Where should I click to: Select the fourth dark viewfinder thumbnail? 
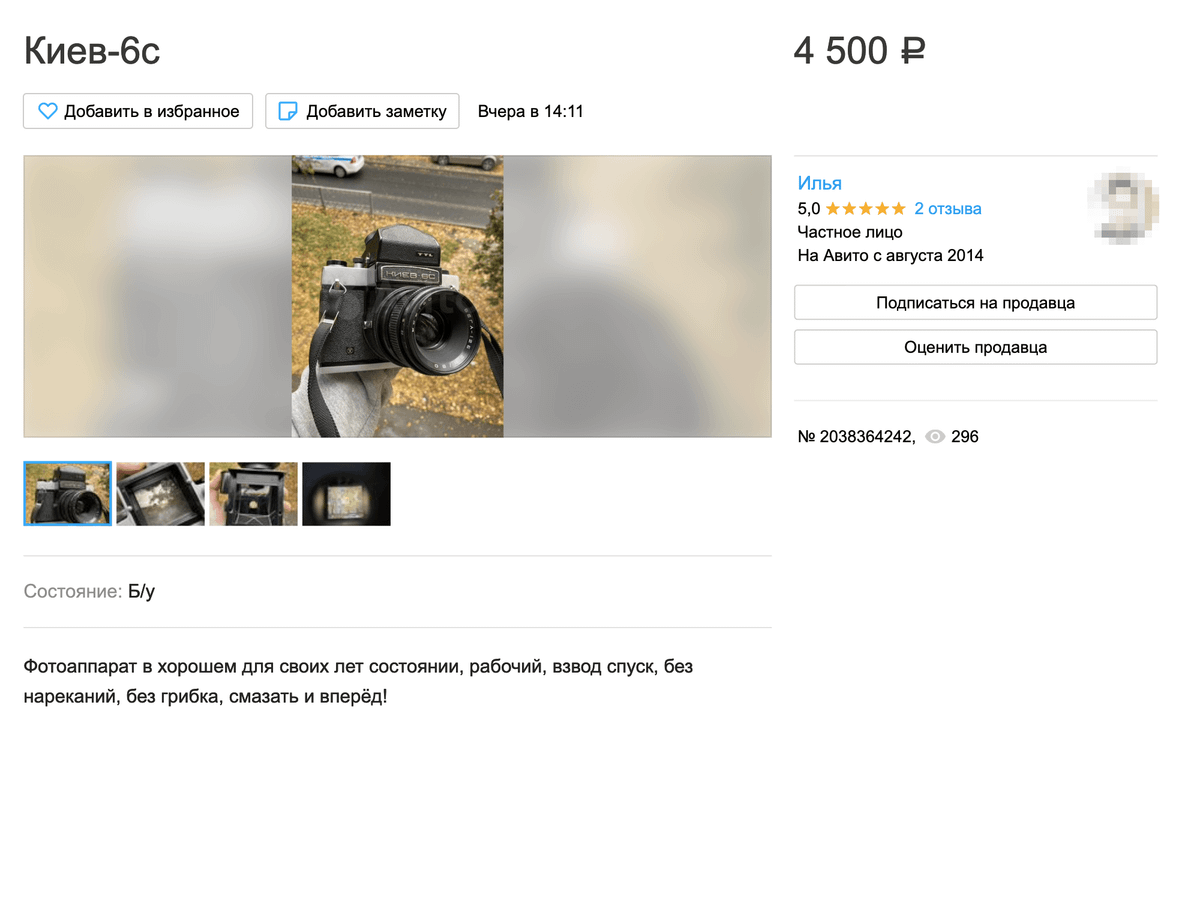(347, 493)
